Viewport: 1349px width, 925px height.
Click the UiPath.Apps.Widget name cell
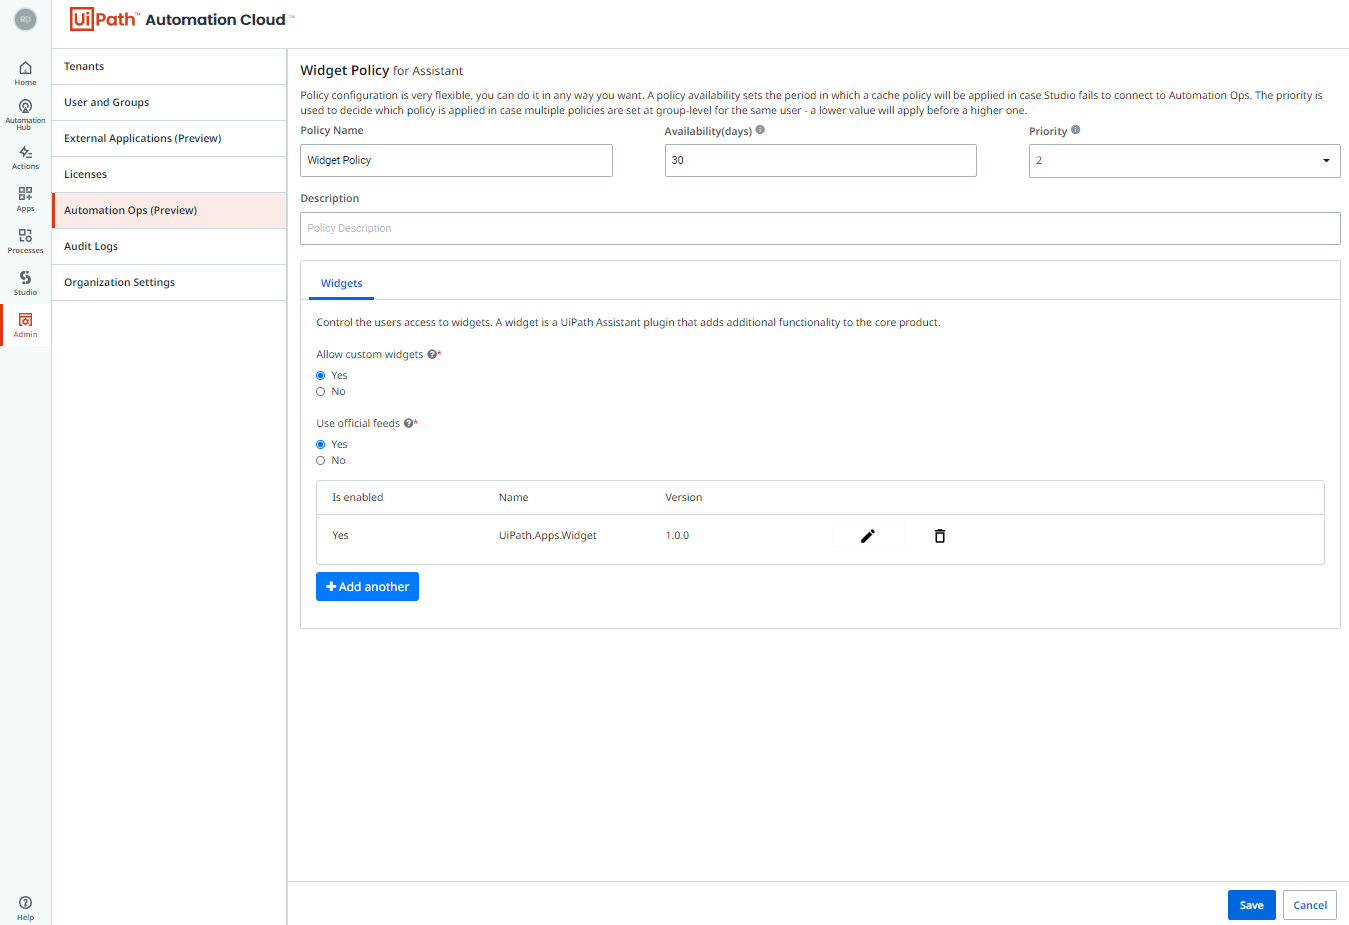click(547, 536)
